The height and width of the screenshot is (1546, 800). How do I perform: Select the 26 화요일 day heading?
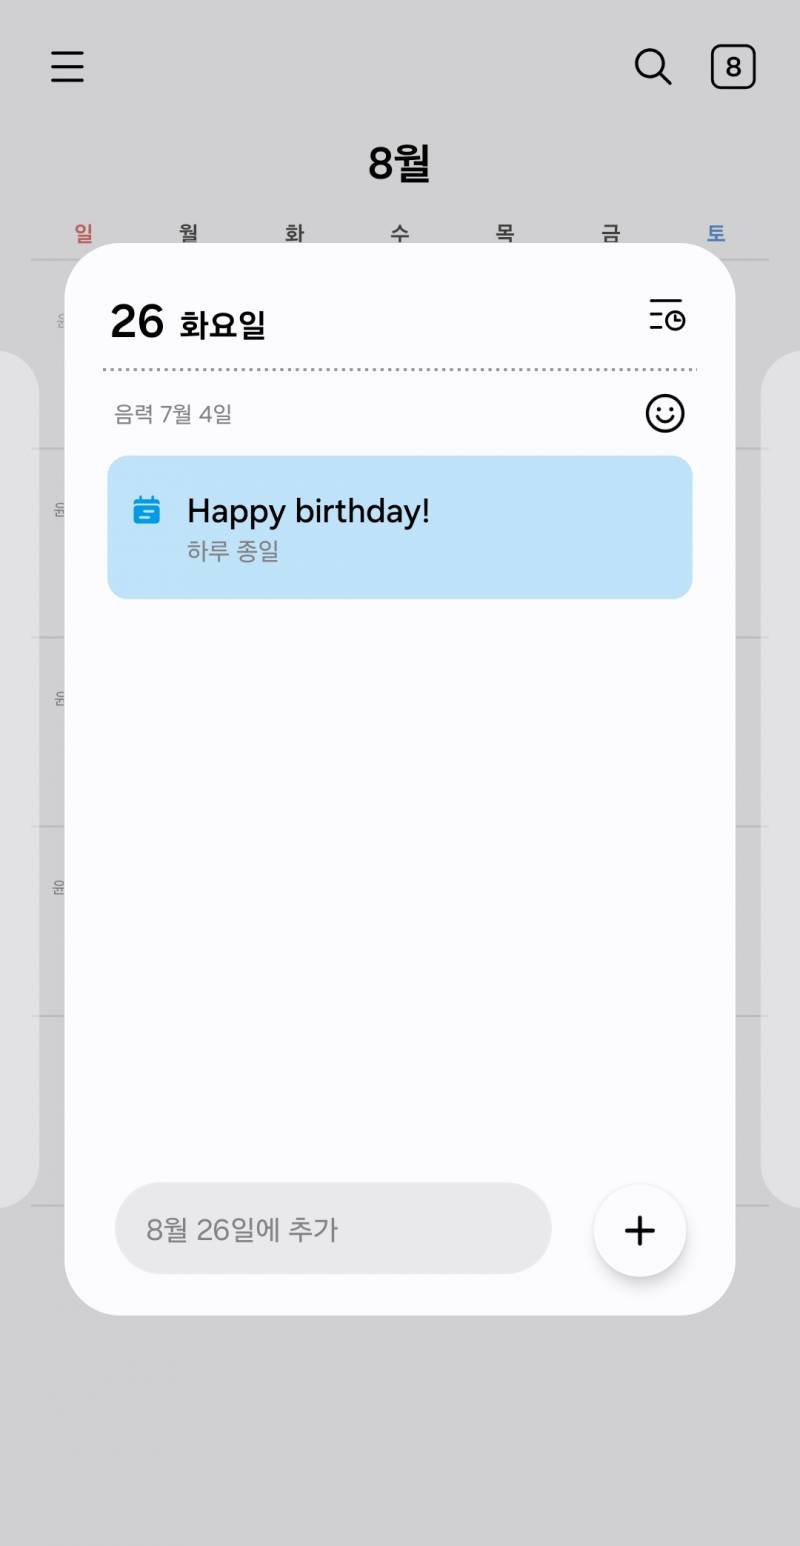[x=187, y=318]
